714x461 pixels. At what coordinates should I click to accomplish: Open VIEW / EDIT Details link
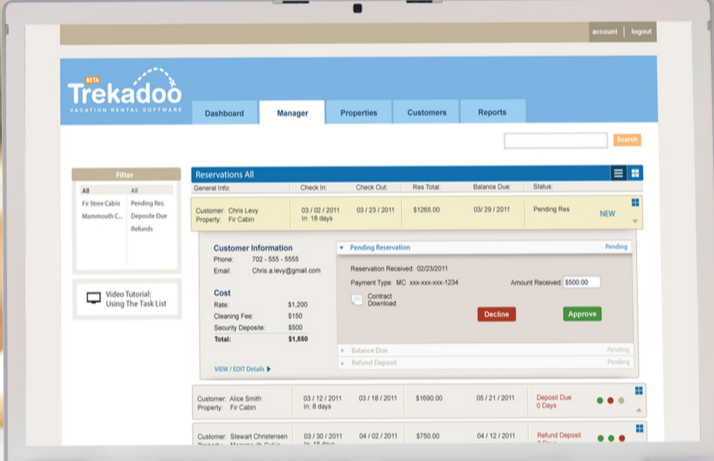242,369
